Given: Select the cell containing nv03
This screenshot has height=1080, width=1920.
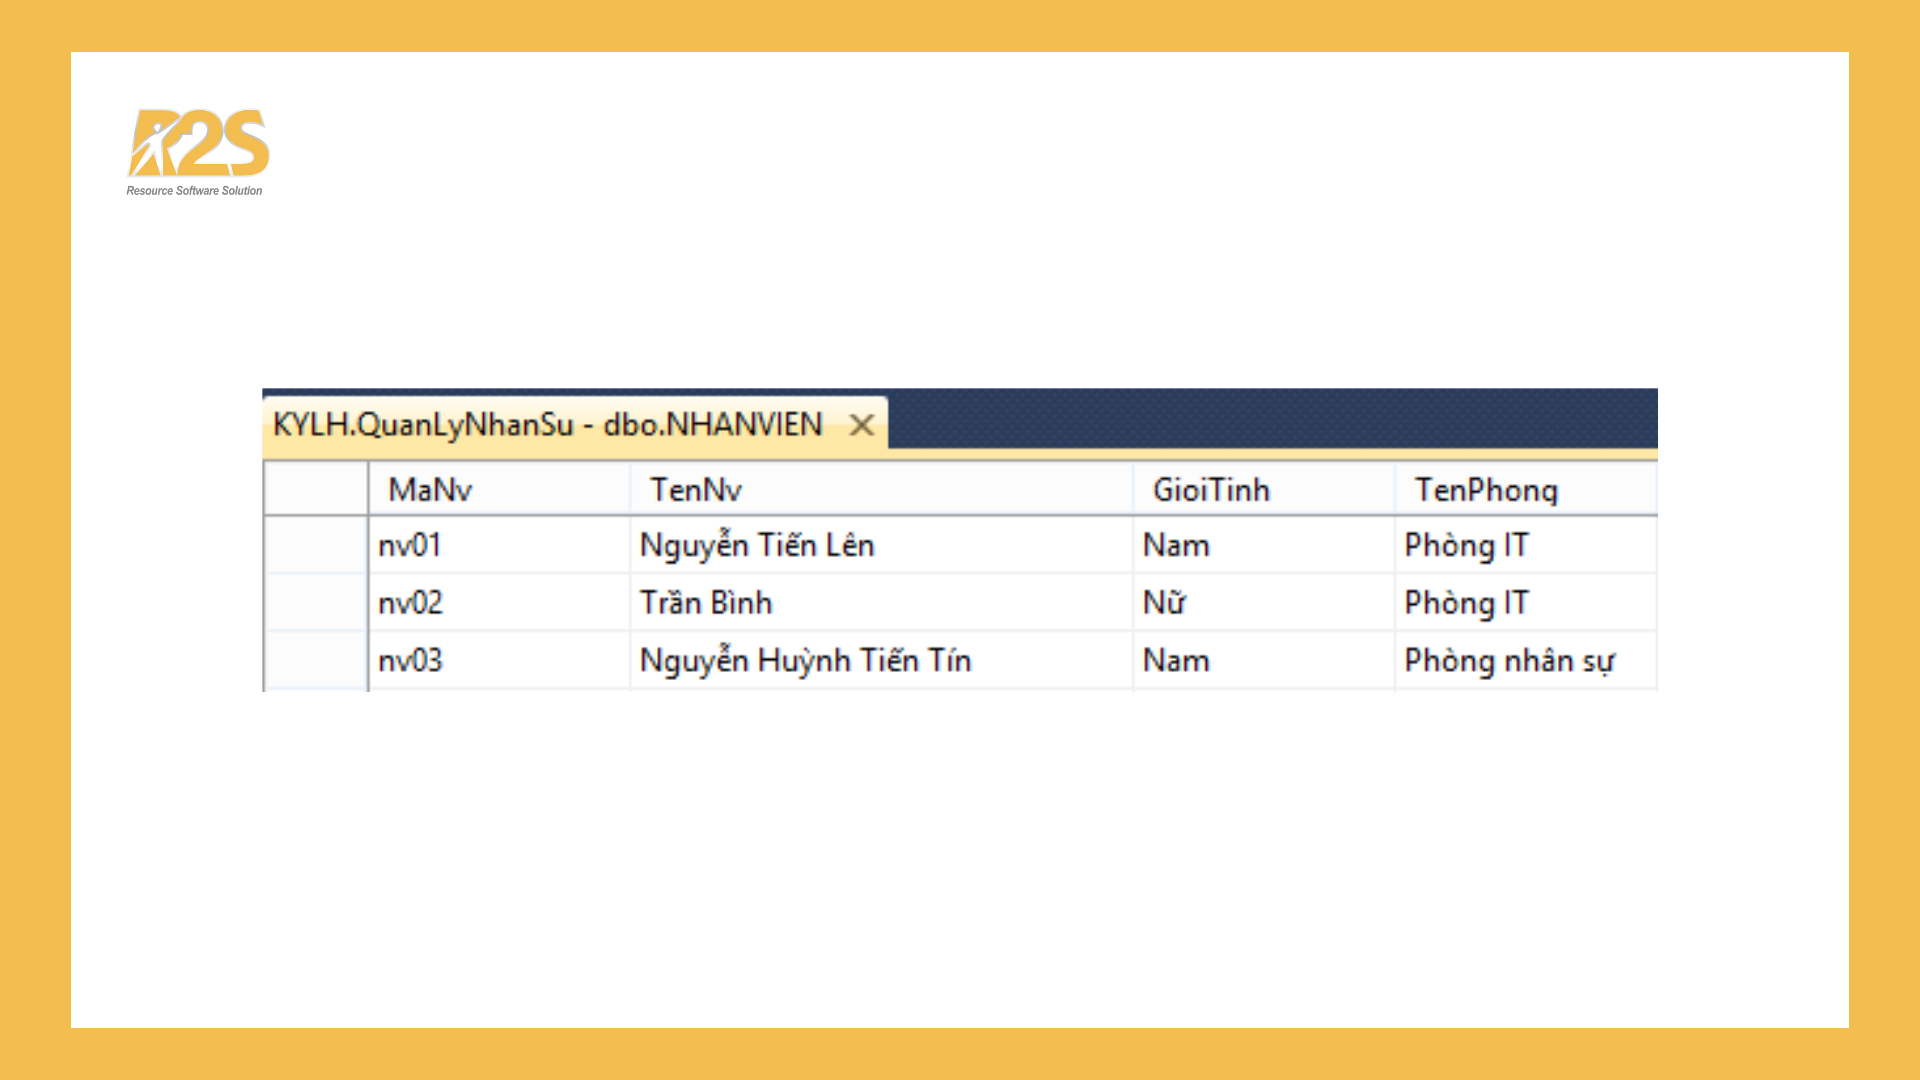Looking at the screenshot, I should tap(410, 660).
